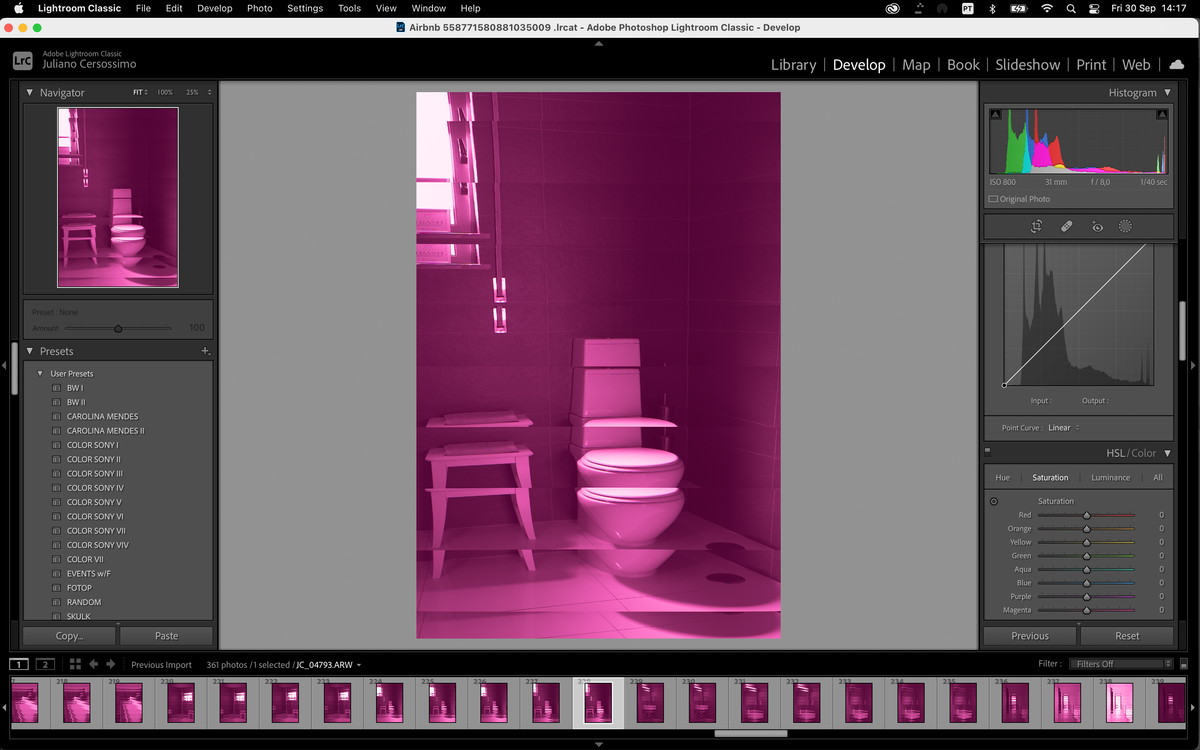This screenshot has height=750, width=1200.
Task: Open the Filters Off dropdown
Action: 1120,664
